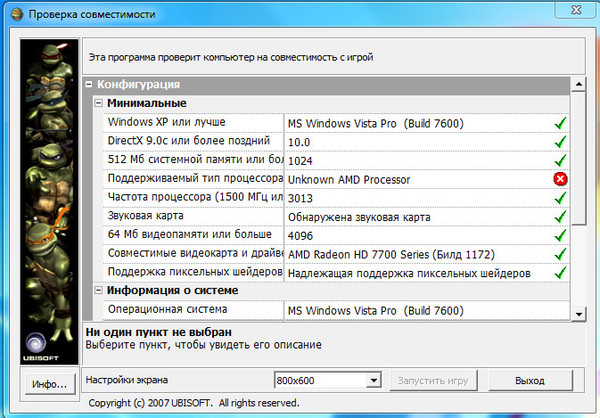Click the Выход button
Viewport: 600px width, 418px height.
(x=530, y=380)
